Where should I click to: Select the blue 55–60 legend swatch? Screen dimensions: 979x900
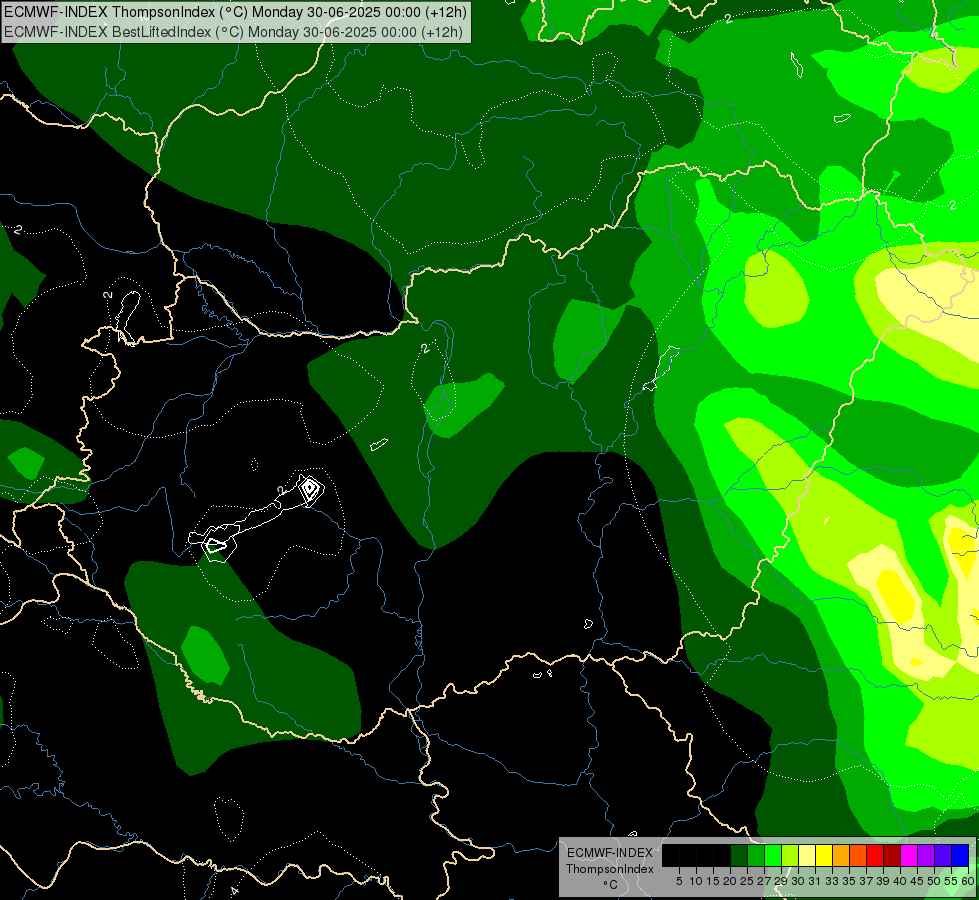tap(959, 856)
